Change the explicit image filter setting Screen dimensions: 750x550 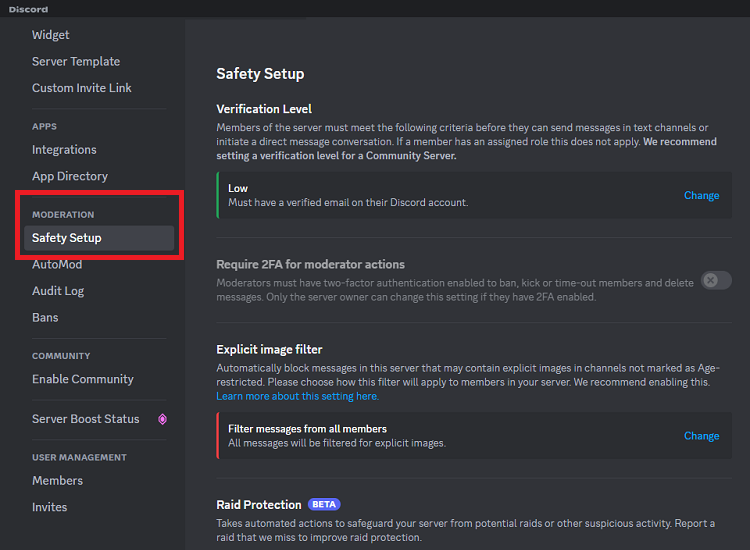pyautogui.click(x=701, y=436)
